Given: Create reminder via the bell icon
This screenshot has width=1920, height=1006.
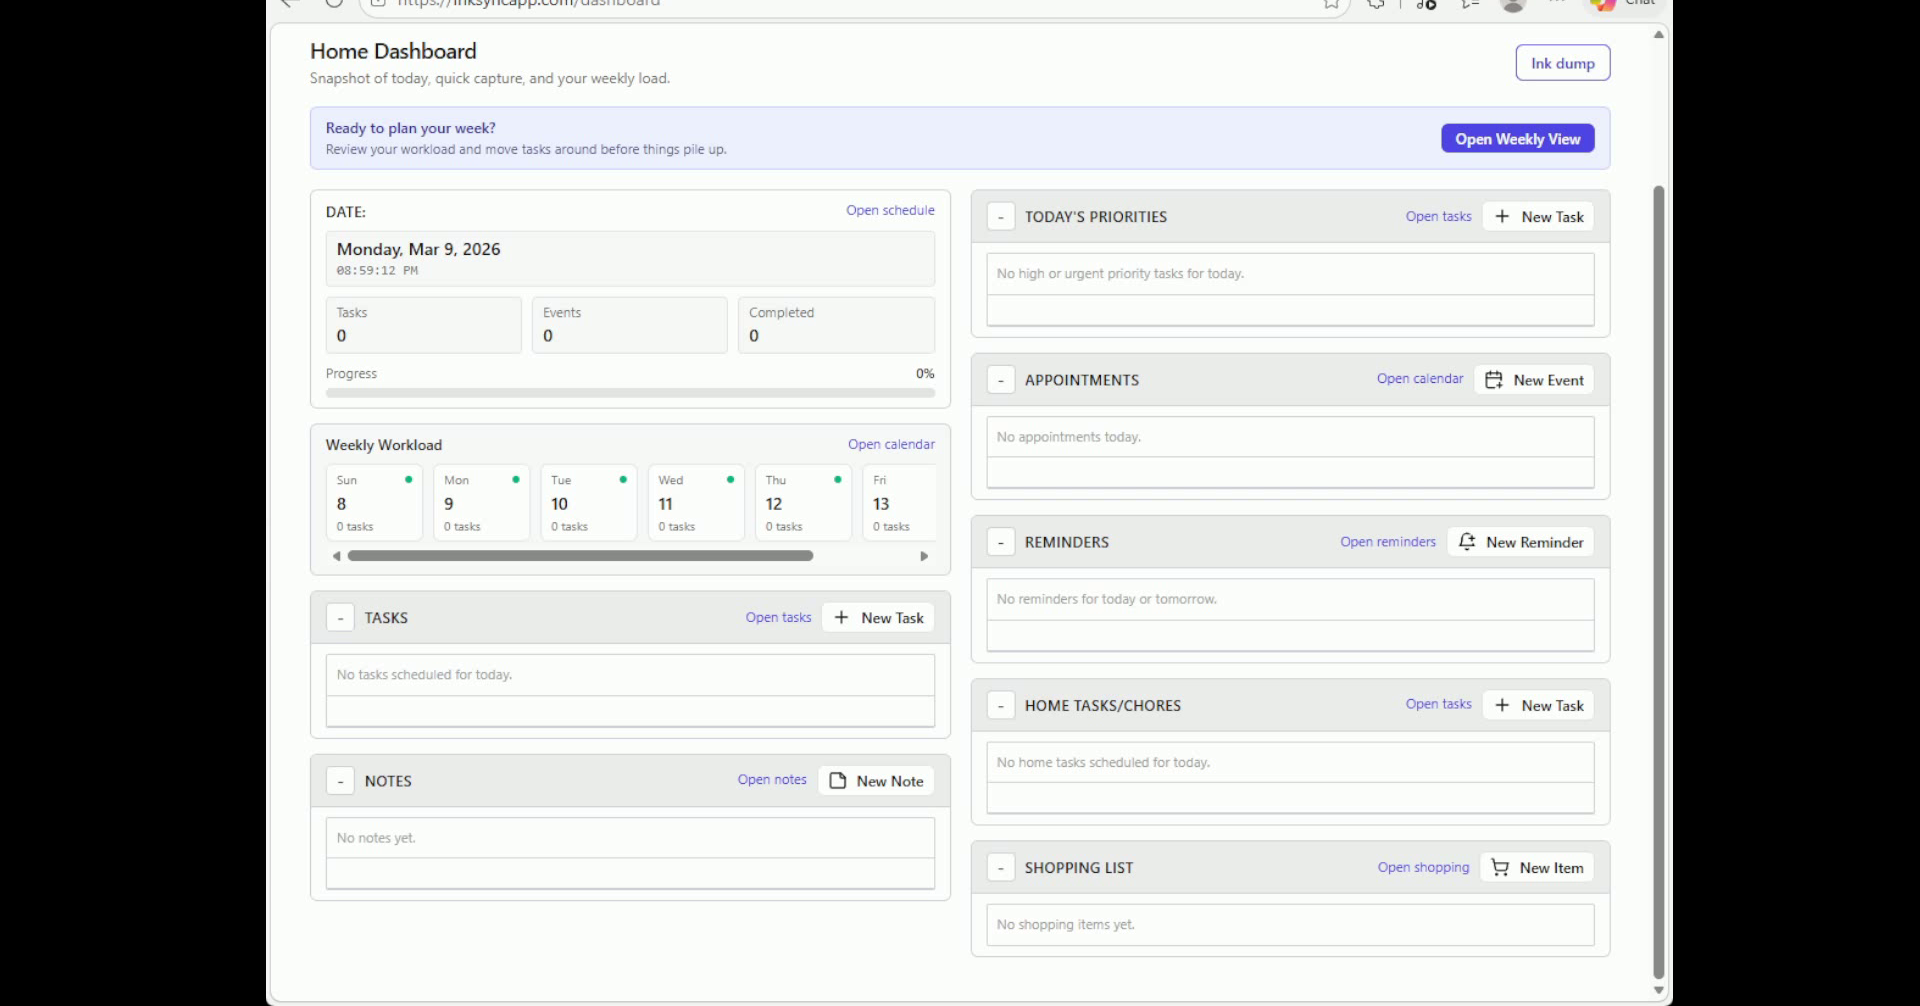Looking at the screenshot, I should click(1466, 541).
